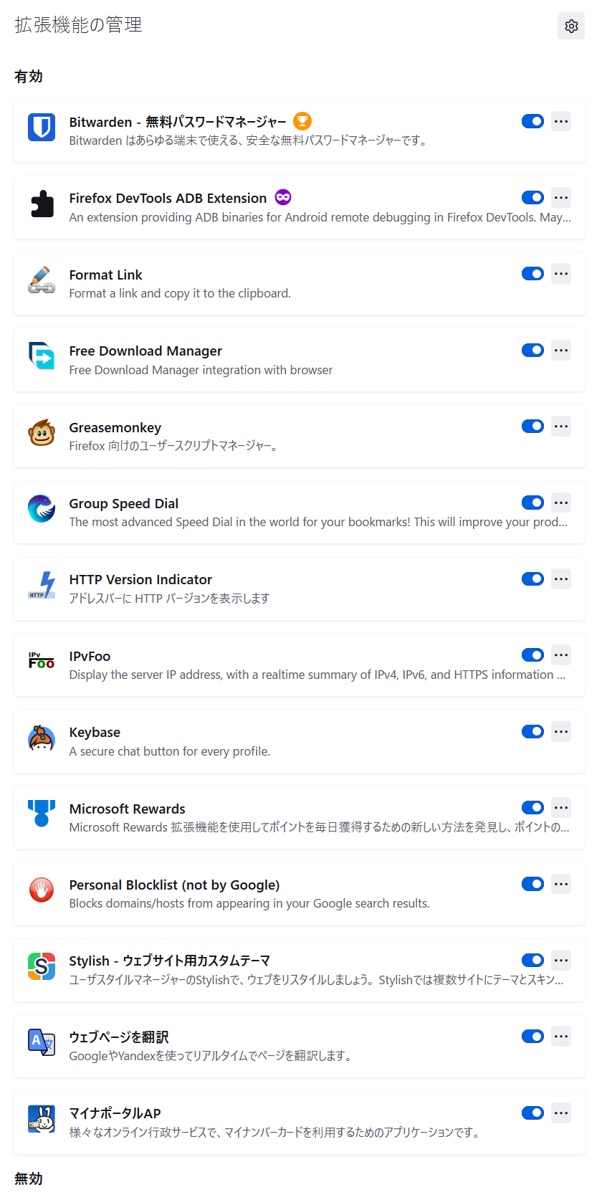The width and height of the screenshot is (602, 1200).
Task: Open more options menu for マイナポータルAP
Action: point(561,1113)
